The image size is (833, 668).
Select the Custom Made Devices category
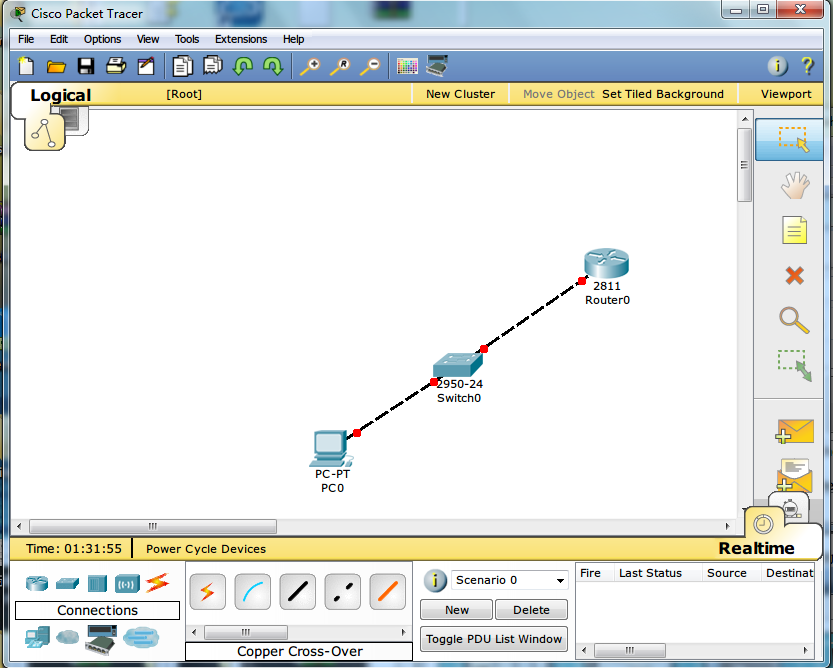pyautogui.click(x=101, y=639)
